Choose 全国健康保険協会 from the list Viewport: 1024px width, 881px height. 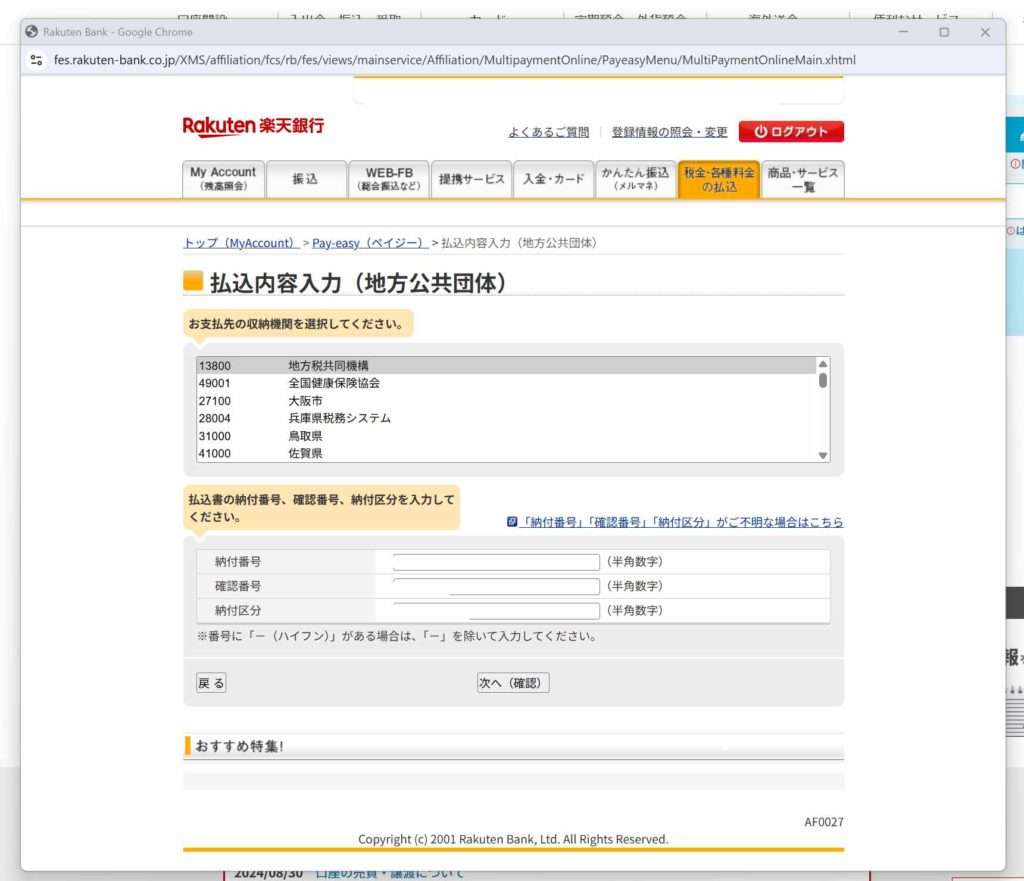click(x=333, y=383)
